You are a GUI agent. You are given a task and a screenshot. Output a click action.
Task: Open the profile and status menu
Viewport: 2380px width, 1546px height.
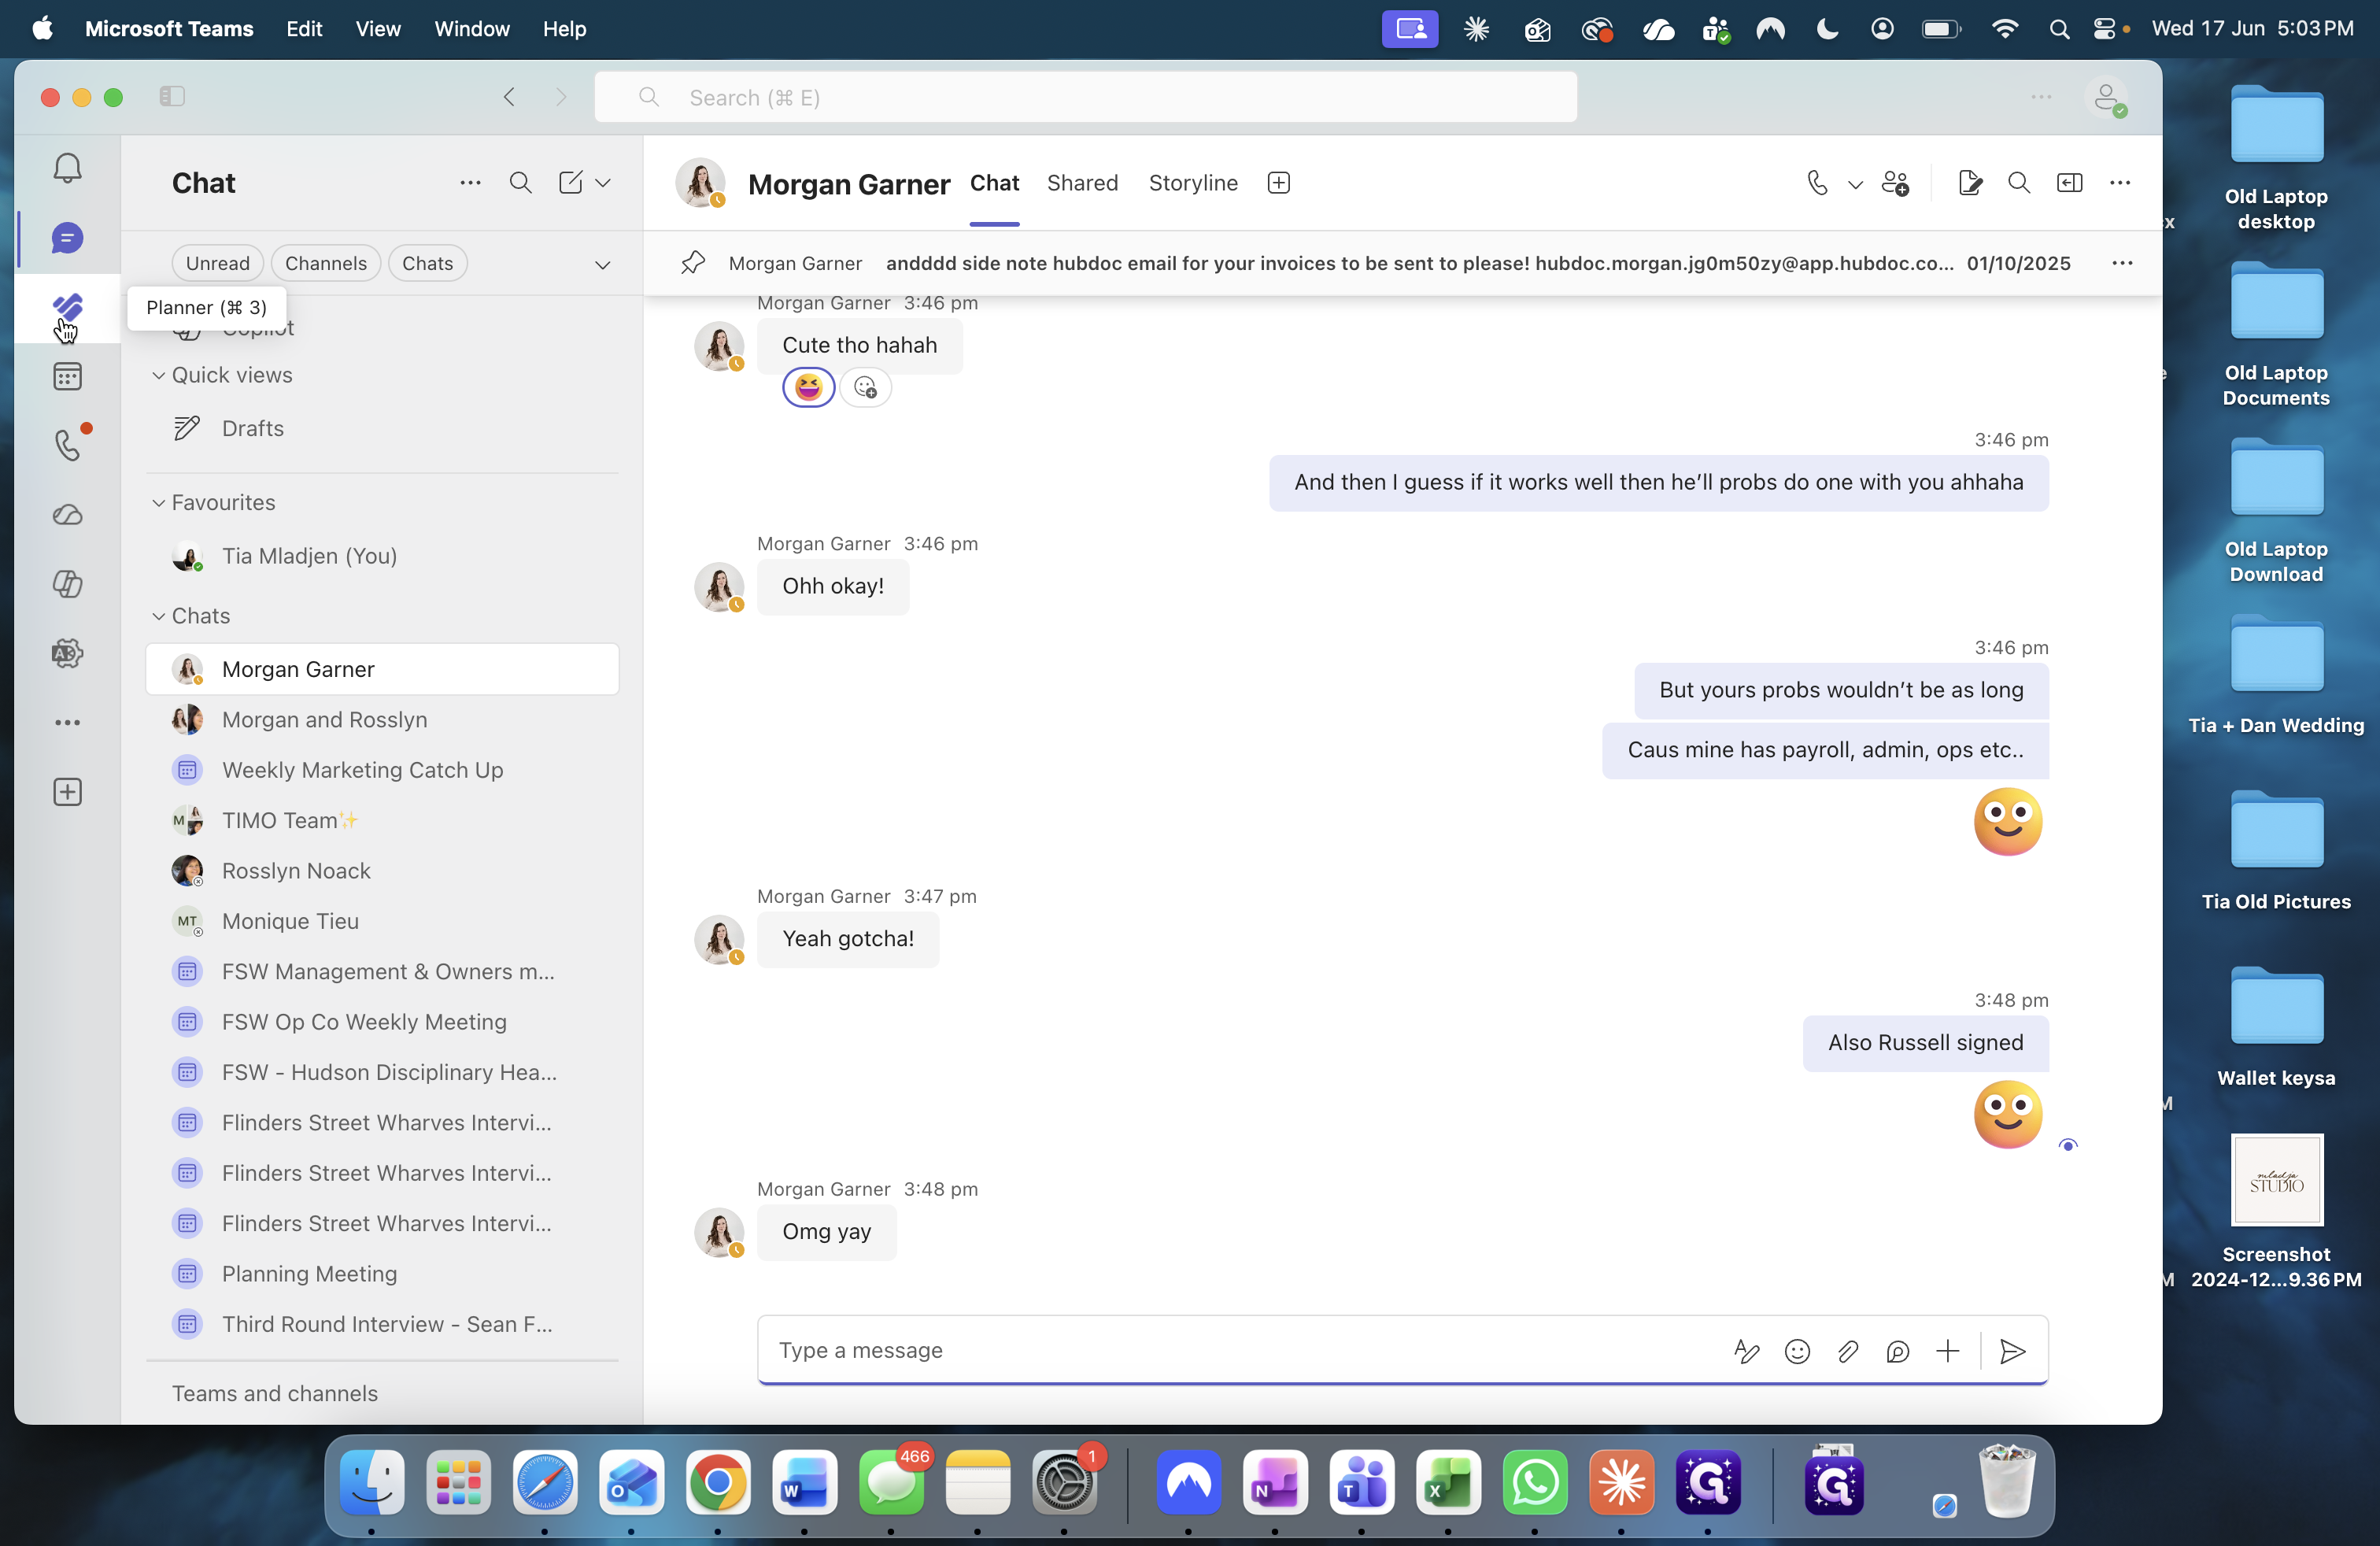[2106, 97]
